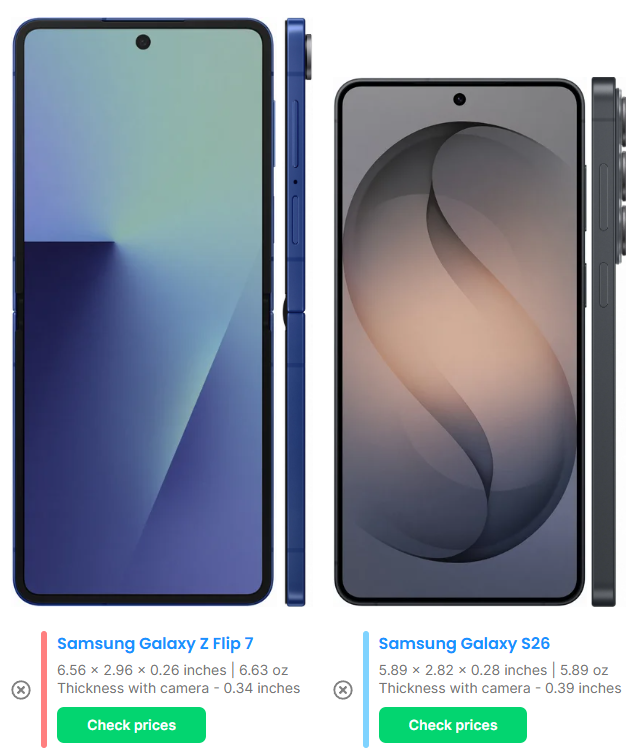Click the Galaxy S26 punch-hole front camera
This screenshot has width=643, height=755.
click(459, 100)
